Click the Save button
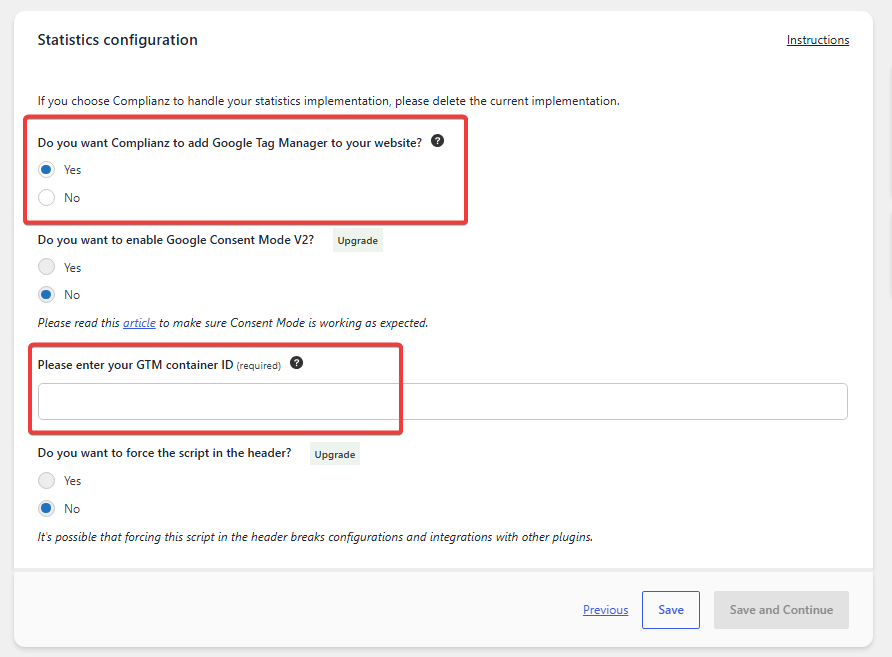The width and height of the screenshot is (892, 657). (671, 610)
